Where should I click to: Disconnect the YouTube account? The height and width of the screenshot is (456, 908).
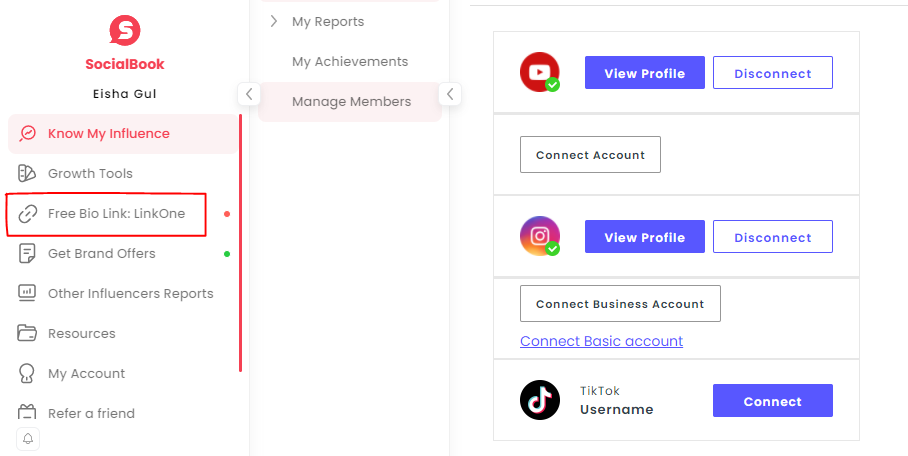(x=772, y=72)
